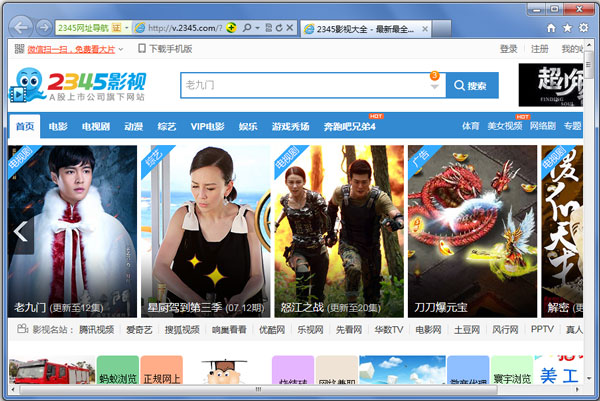Image resolution: width=600 pixels, height=401 pixels.
Task: Open the 爱奇艺 site link
Action: pos(139,329)
